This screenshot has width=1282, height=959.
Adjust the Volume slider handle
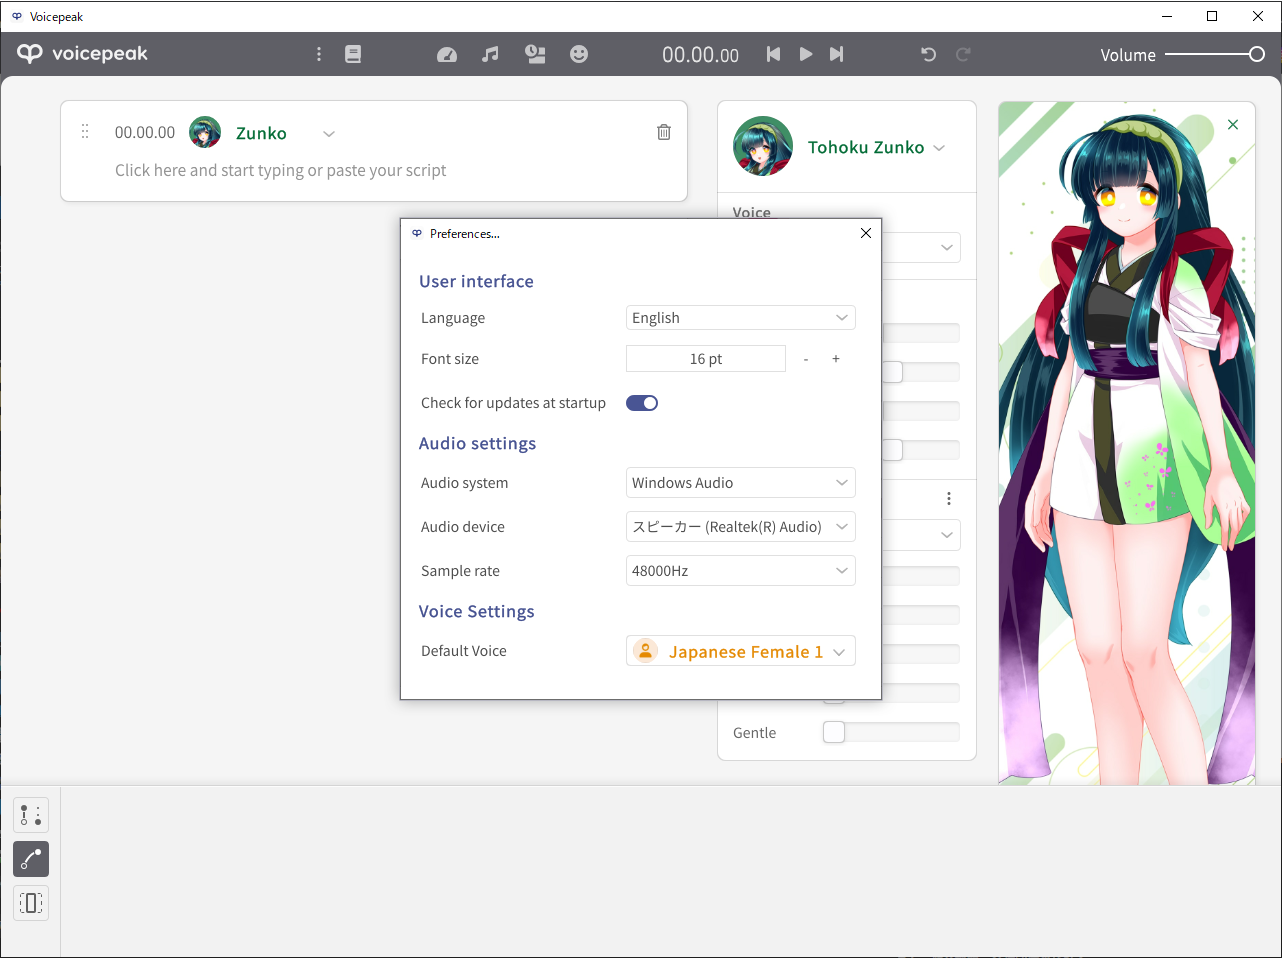[1257, 54]
